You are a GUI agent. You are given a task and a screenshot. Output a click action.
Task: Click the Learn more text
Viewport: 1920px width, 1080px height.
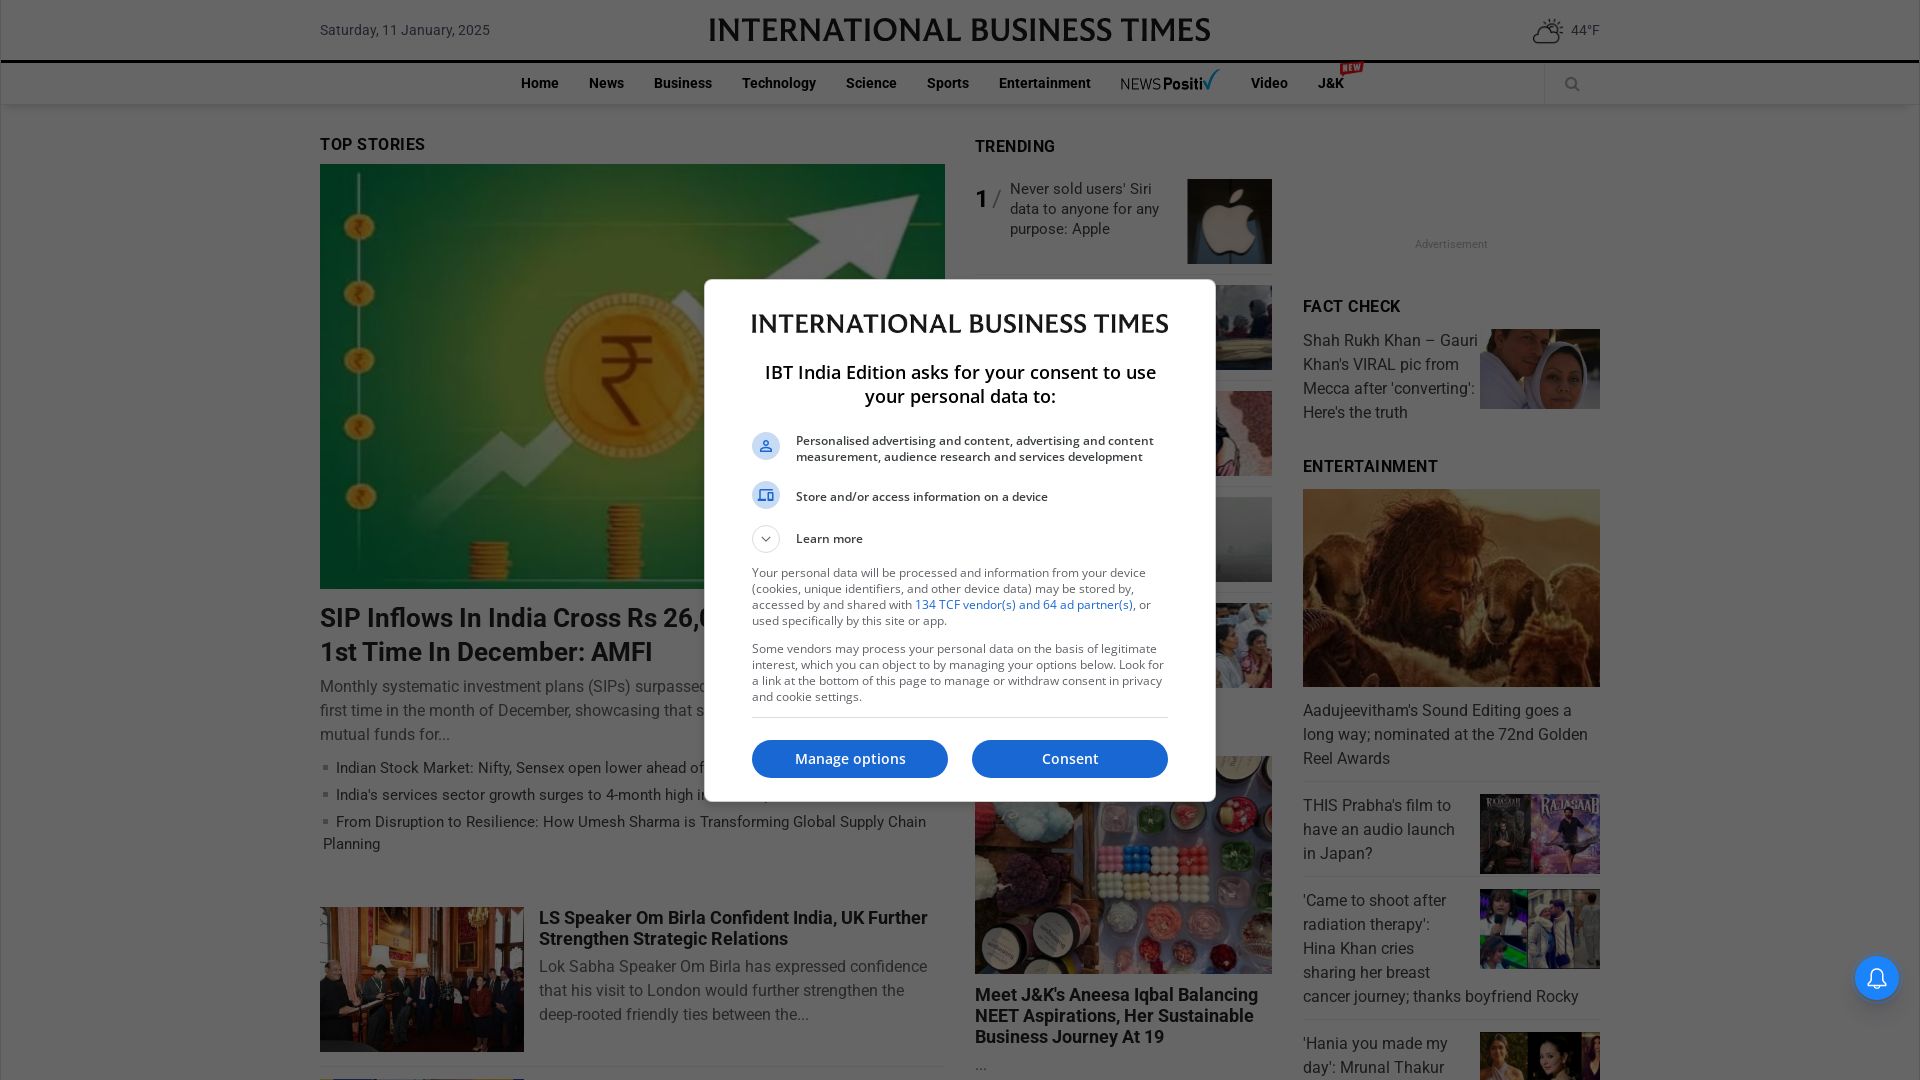(x=829, y=539)
